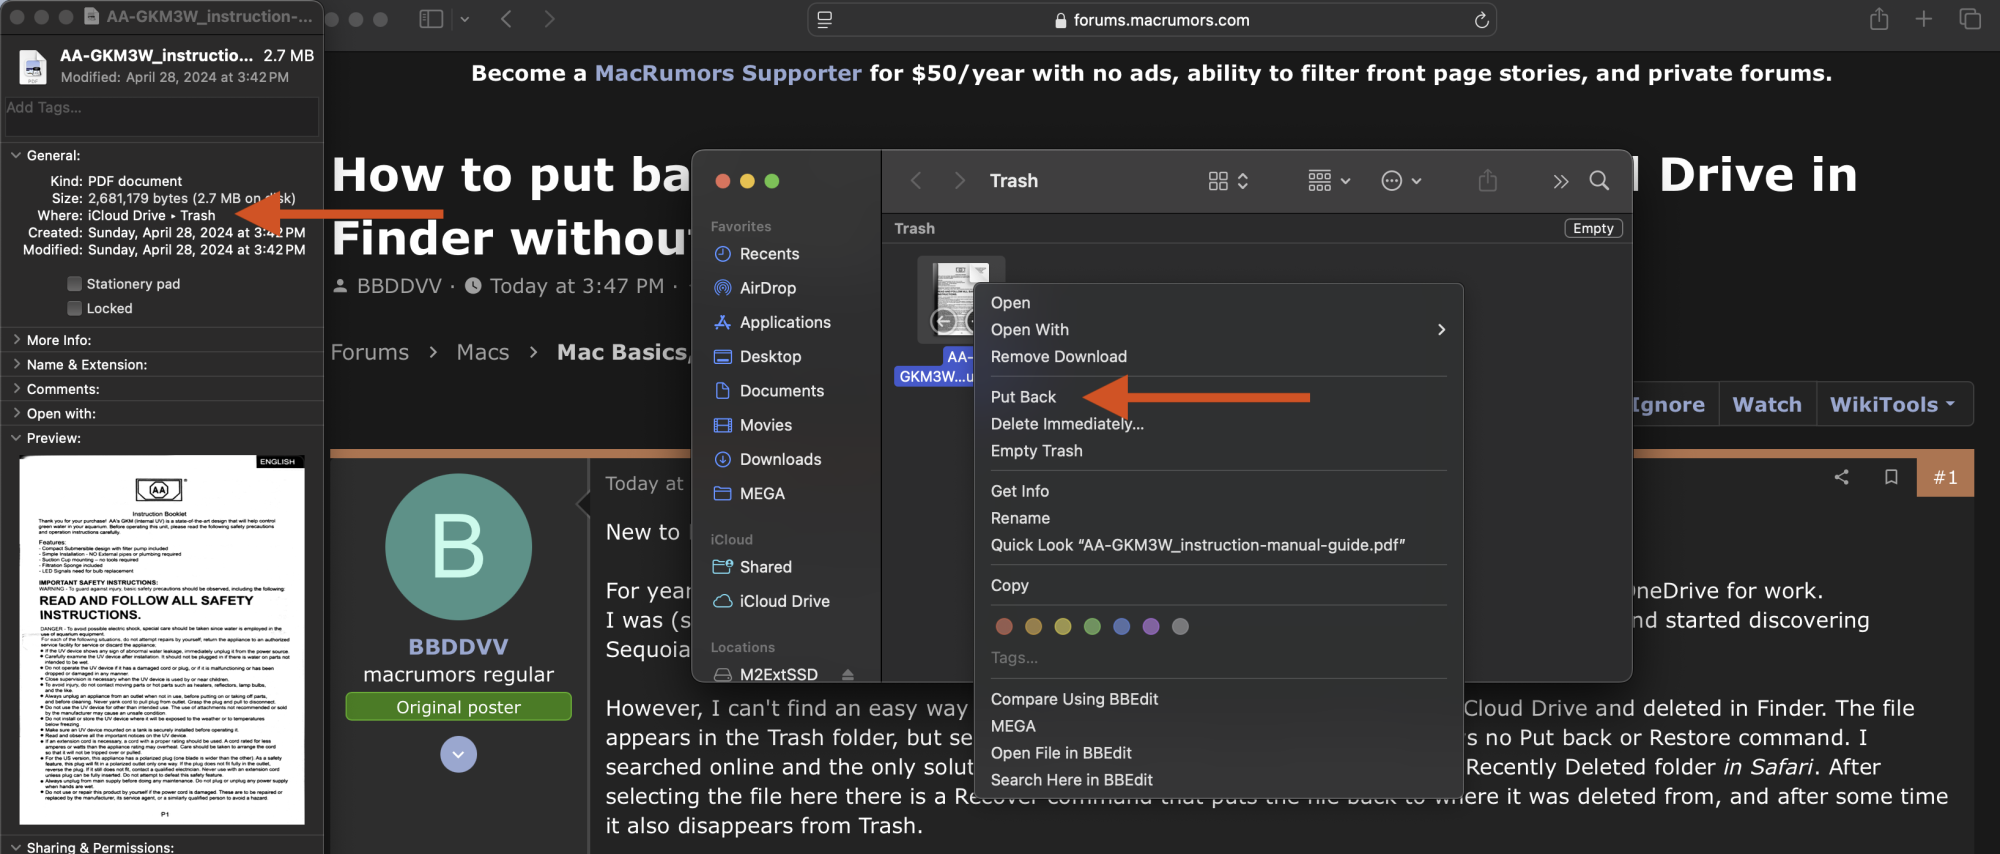2000x854 pixels.
Task: Open a new Safari tab
Action: (x=1924, y=19)
